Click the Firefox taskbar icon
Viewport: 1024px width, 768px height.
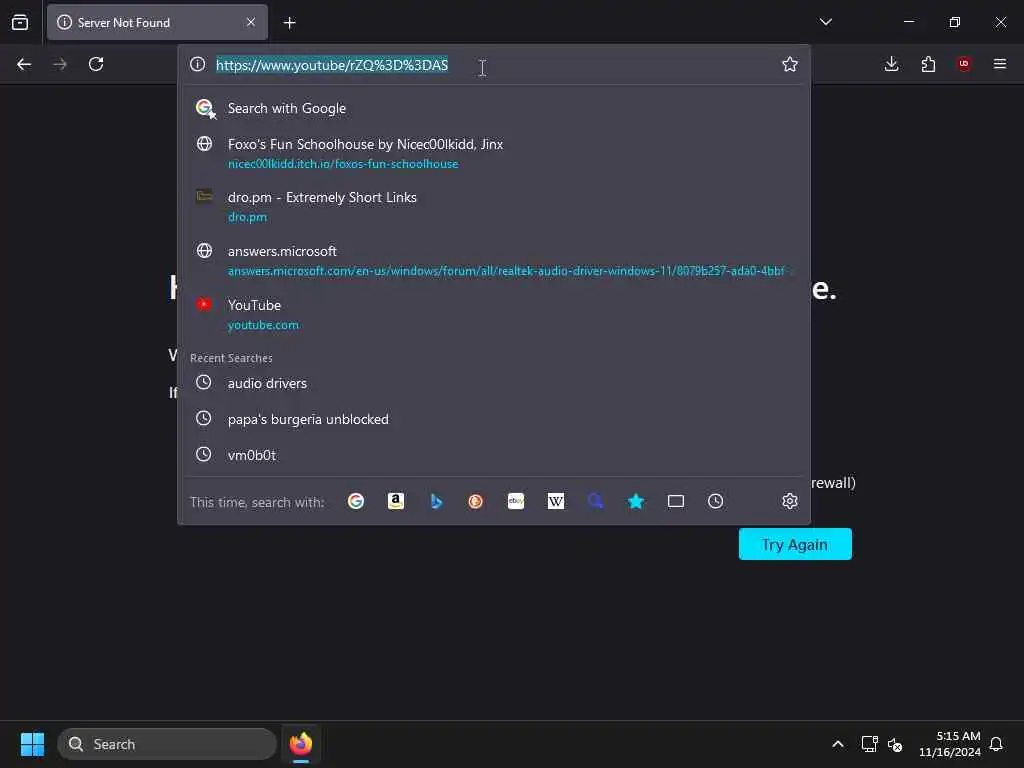(301, 744)
